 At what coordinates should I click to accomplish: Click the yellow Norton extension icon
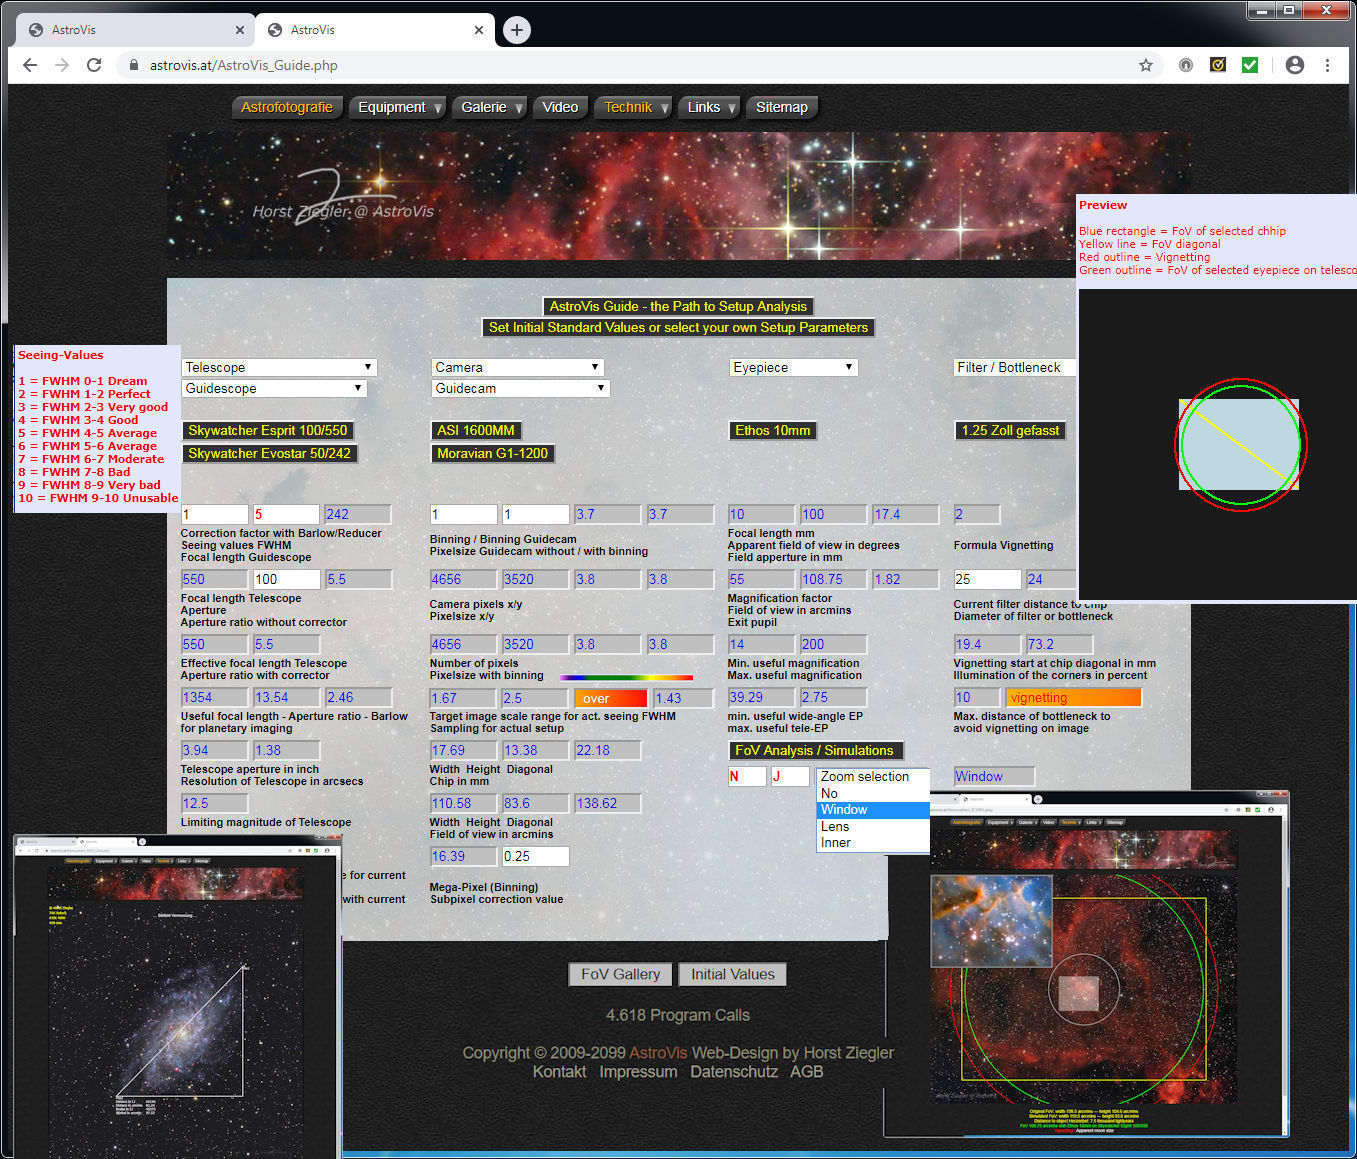1218,65
